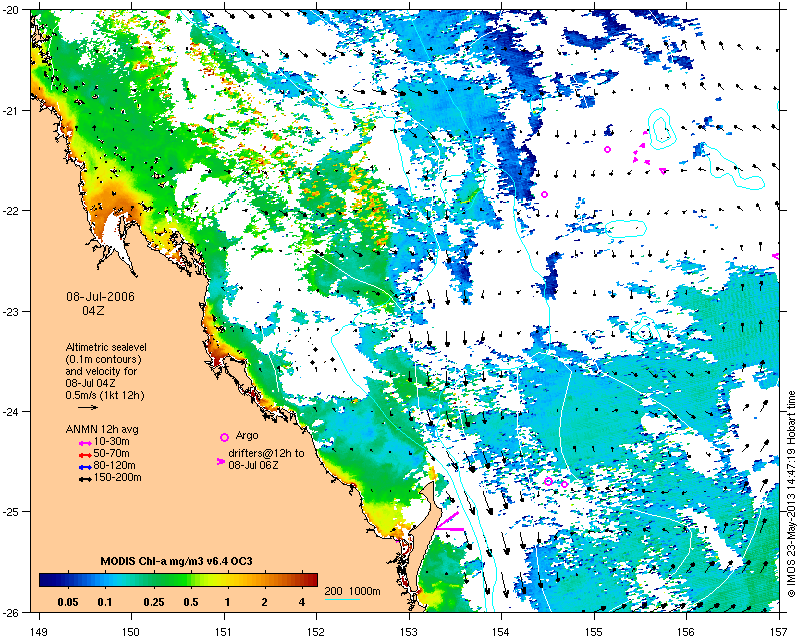The width and height of the screenshot is (800, 640).
Task: Click the '08-Jul 06Z' drifter time text
Action: click(253, 465)
